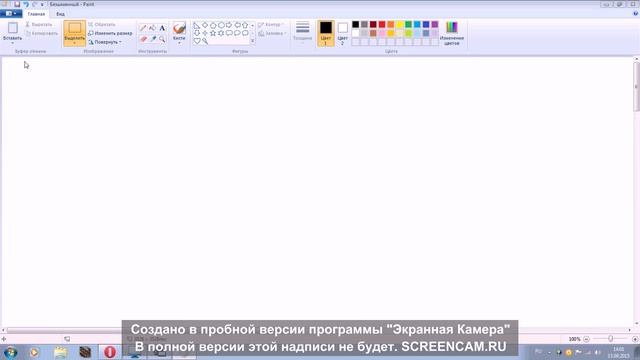This screenshot has height=360, width=640.
Task: Choose the four-point star shape
Action: coord(205,33)
